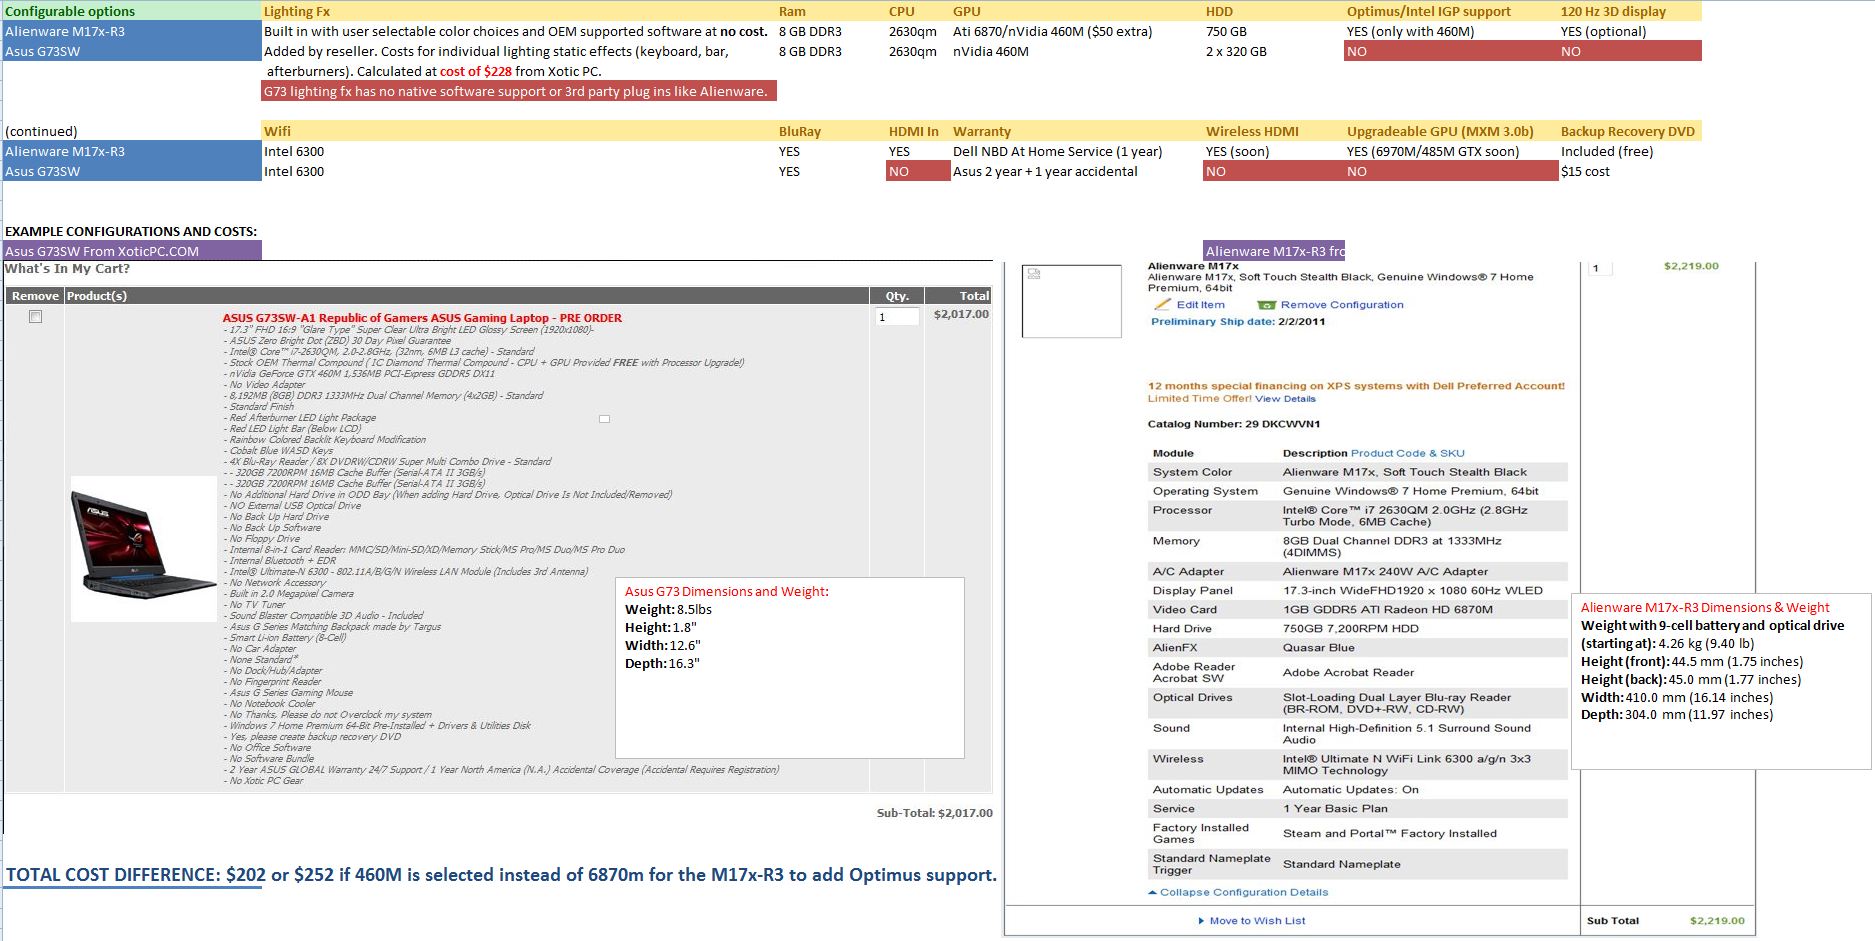Click the 'Sub-Total: $2,017.00' text
Image resolution: width=1875 pixels, height=941 pixels.
(934, 813)
